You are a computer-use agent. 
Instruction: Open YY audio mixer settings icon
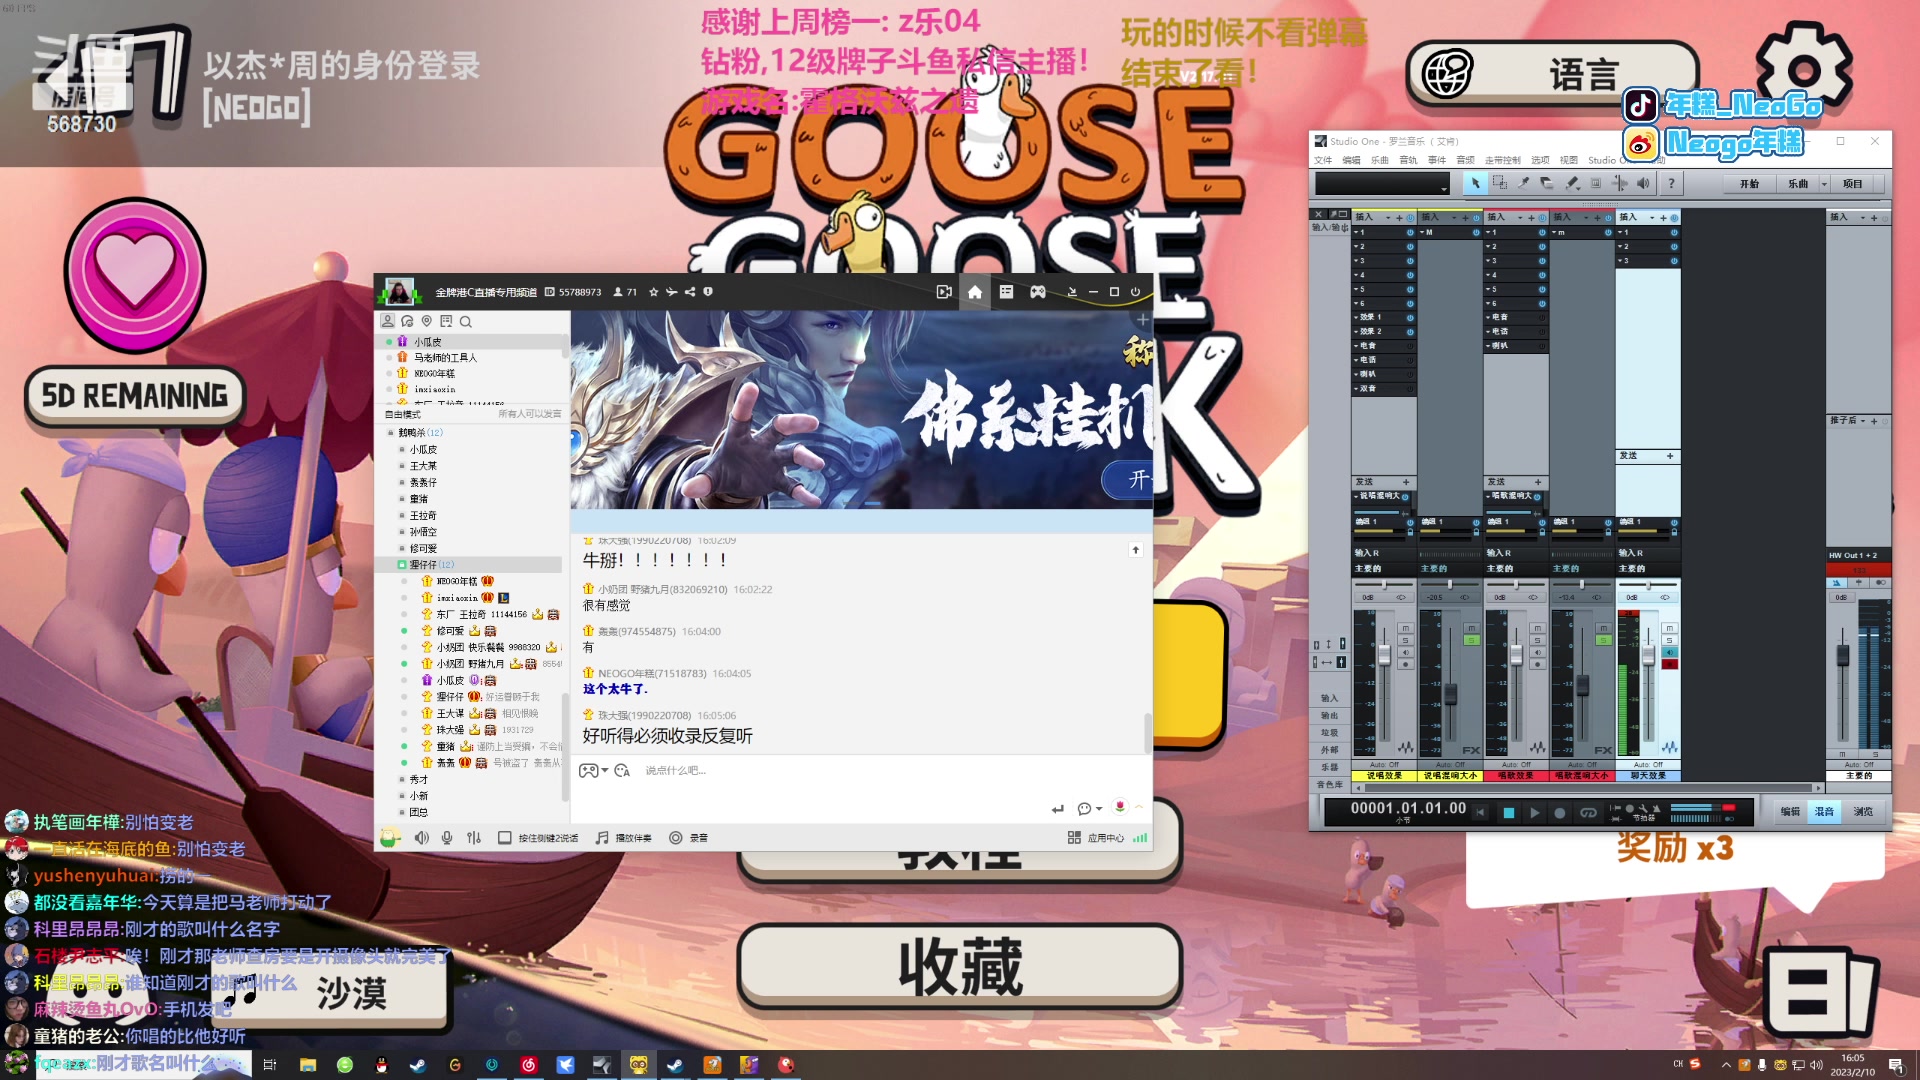coord(474,838)
